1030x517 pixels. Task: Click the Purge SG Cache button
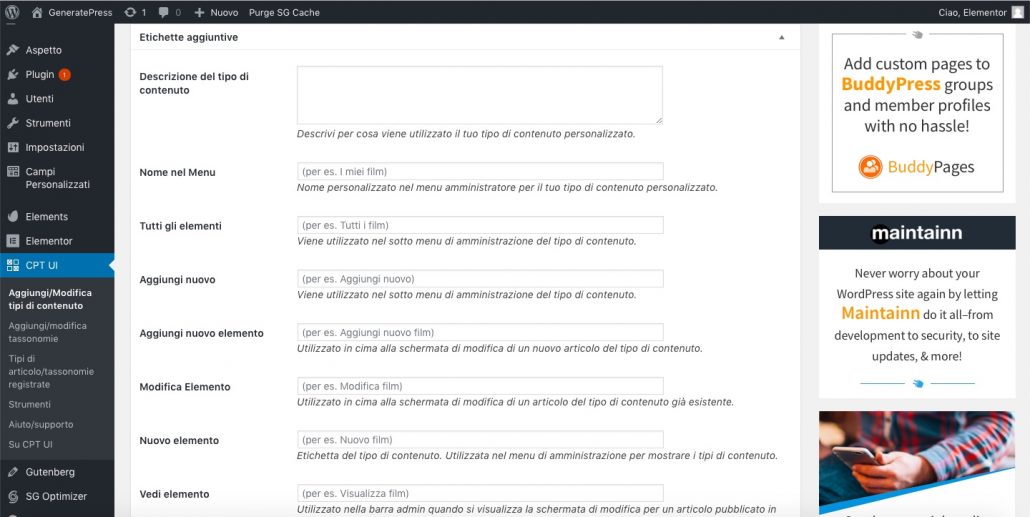tap(285, 12)
